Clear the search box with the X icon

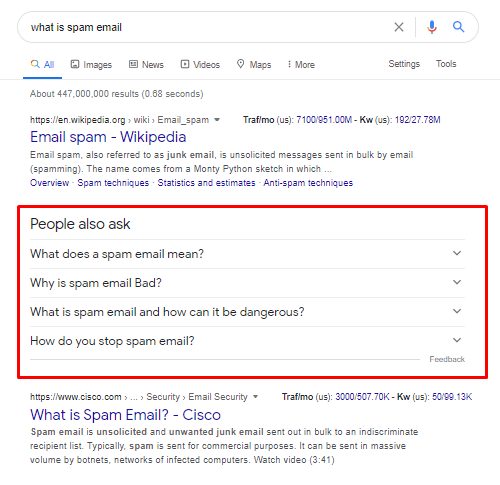click(399, 27)
